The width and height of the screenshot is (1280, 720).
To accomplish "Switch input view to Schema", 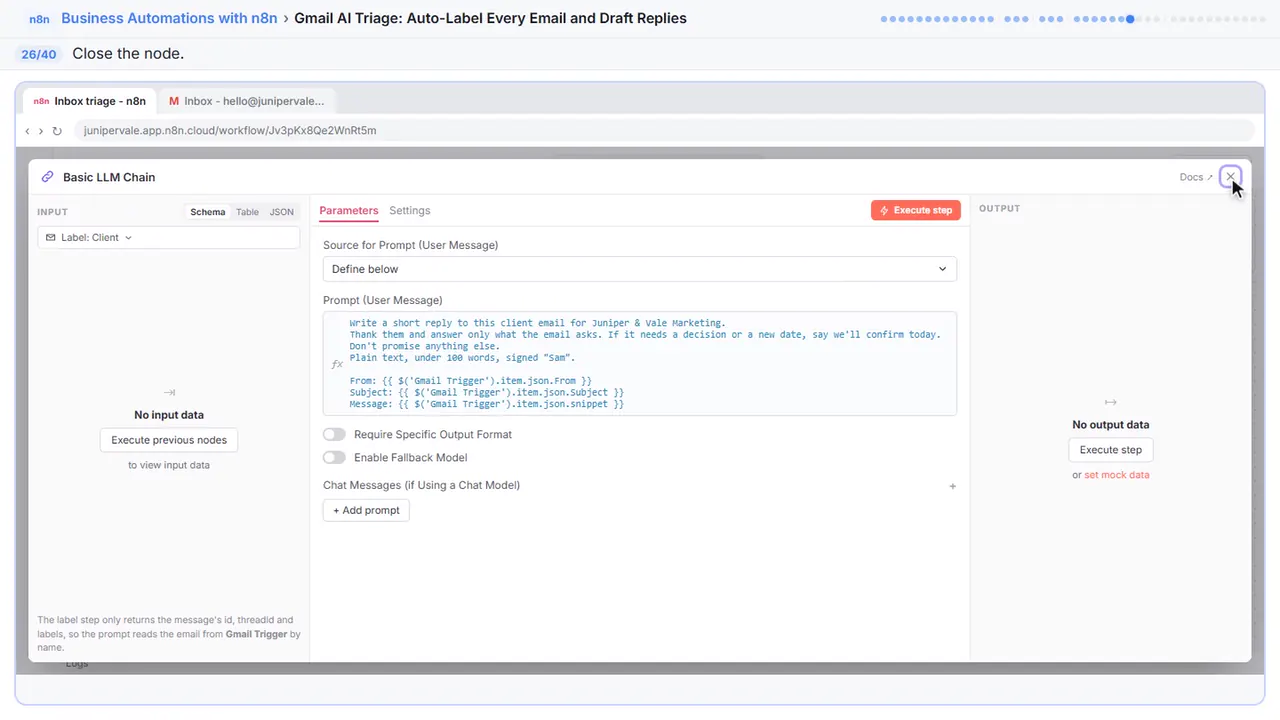I will click(208, 212).
